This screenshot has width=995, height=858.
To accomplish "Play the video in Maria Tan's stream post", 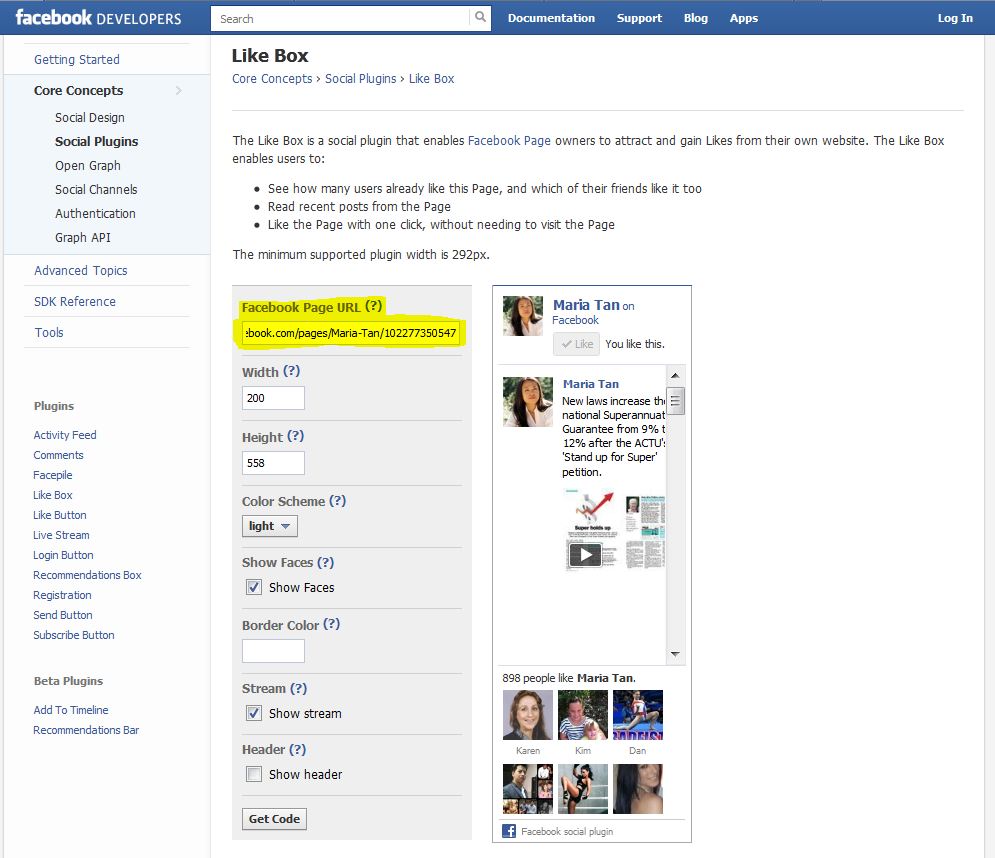I will click(585, 553).
